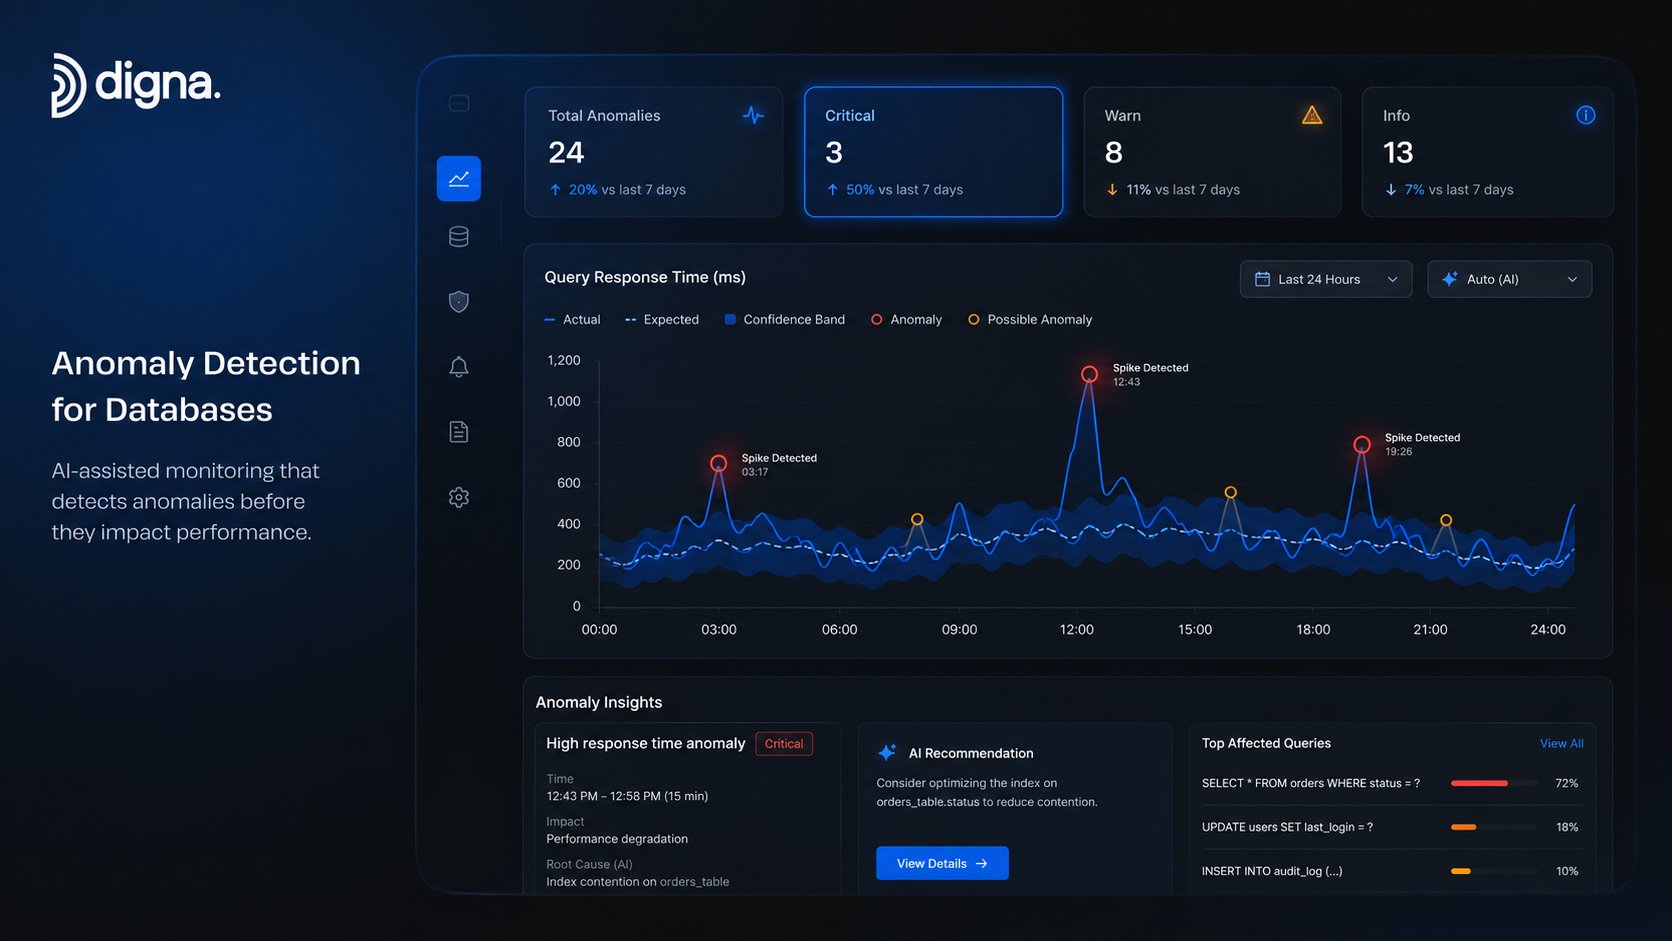1672x941 pixels.
Task: Open the Last 24 Hours dropdown
Action: click(x=1326, y=279)
